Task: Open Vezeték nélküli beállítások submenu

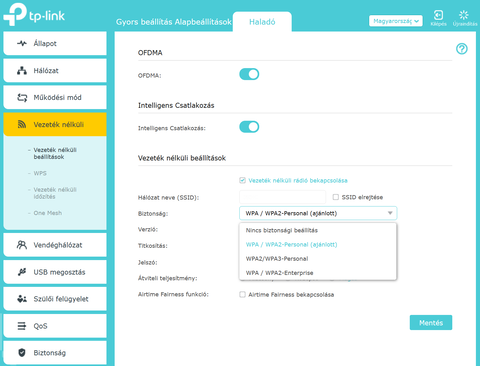Action: [x=55, y=153]
